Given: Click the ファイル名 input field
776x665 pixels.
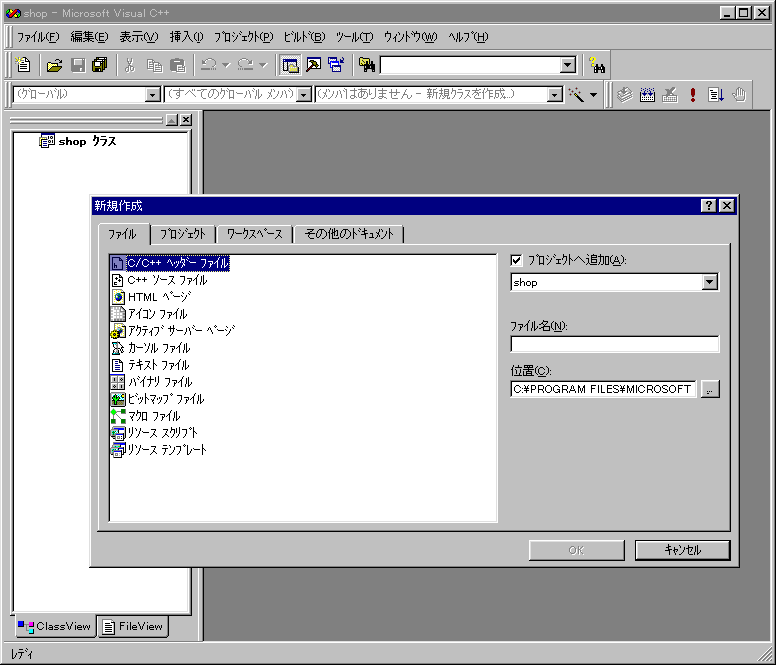Looking at the screenshot, I should point(615,344).
